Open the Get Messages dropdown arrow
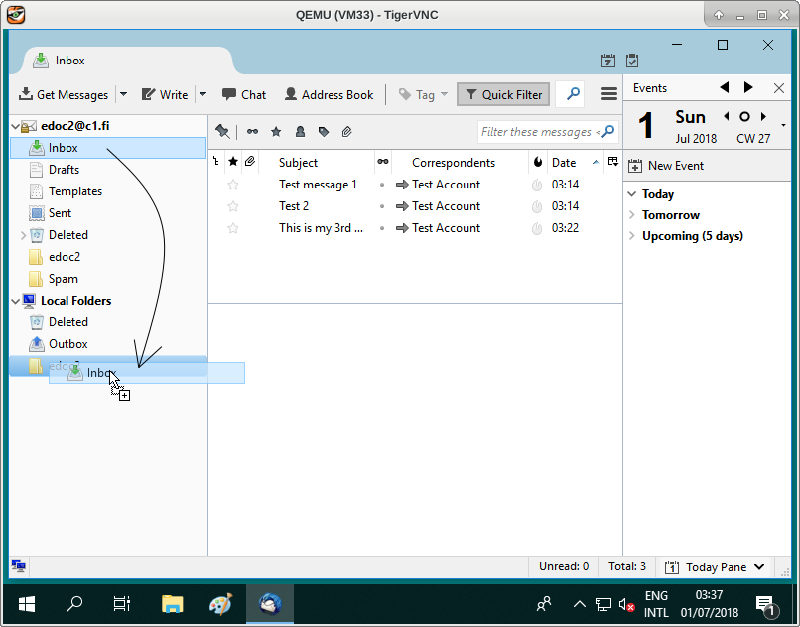The height and width of the screenshot is (627, 800). click(x=123, y=94)
